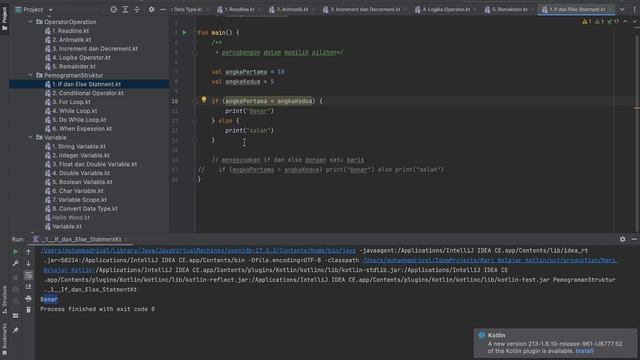640x360 pixels.
Task: Go to previous highlighted error arrow
Action: click(x=625, y=21)
